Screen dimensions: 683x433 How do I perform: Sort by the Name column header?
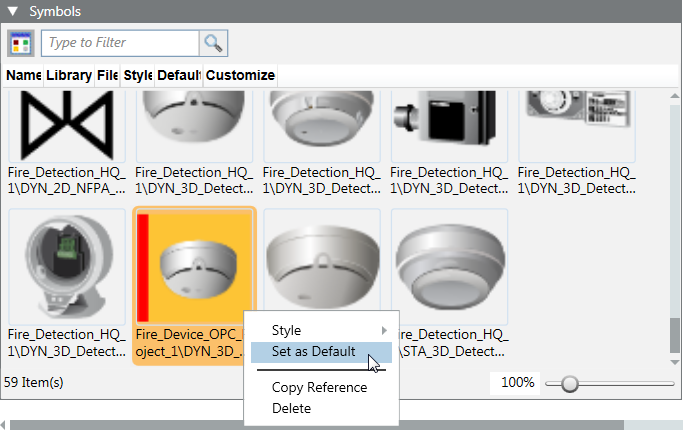(23, 75)
